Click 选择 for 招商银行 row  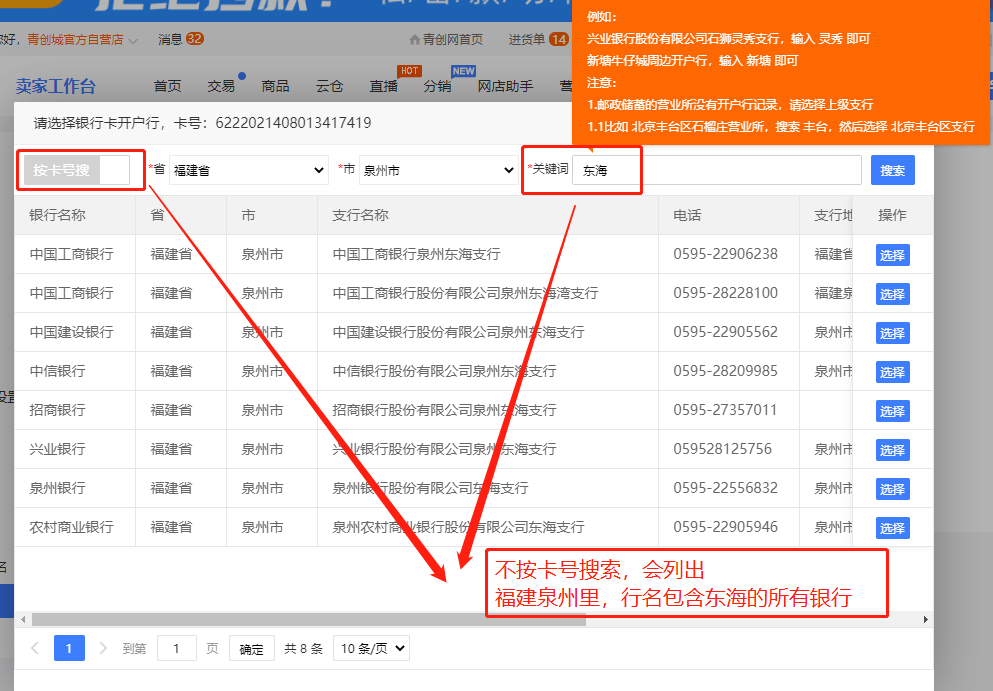pyautogui.click(x=892, y=411)
